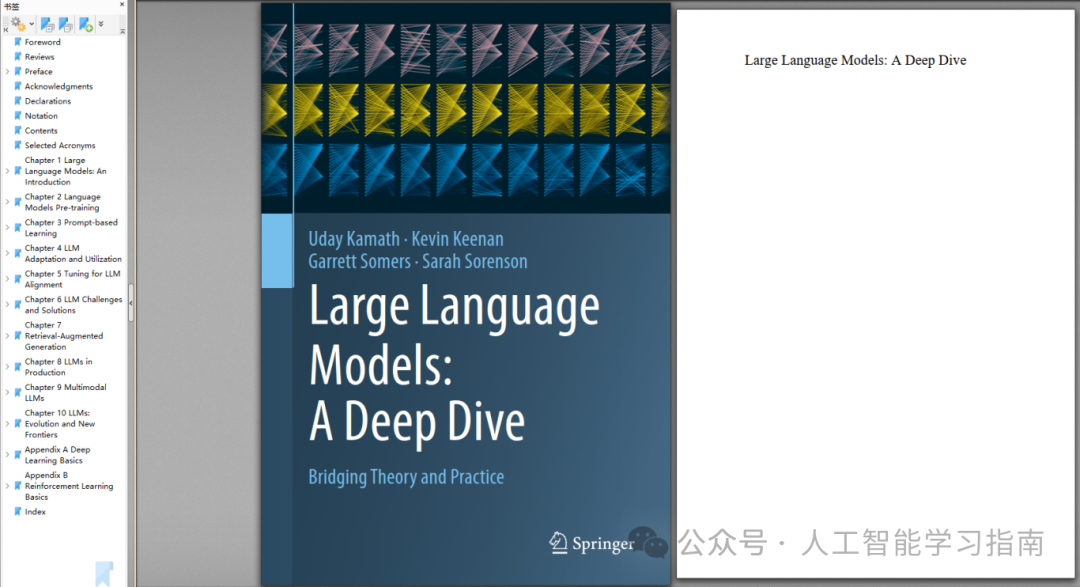Expand the Chapter 4 bookmark node
The width and height of the screenshot is (1080, 587).
tap(8, 253)
